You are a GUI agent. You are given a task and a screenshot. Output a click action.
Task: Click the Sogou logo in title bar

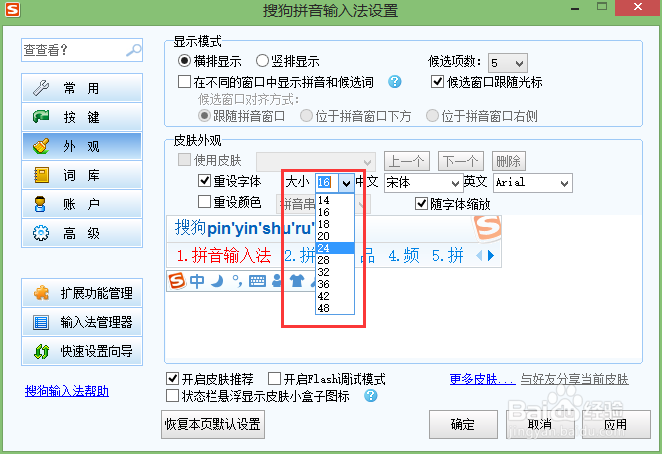coord(12,9)
